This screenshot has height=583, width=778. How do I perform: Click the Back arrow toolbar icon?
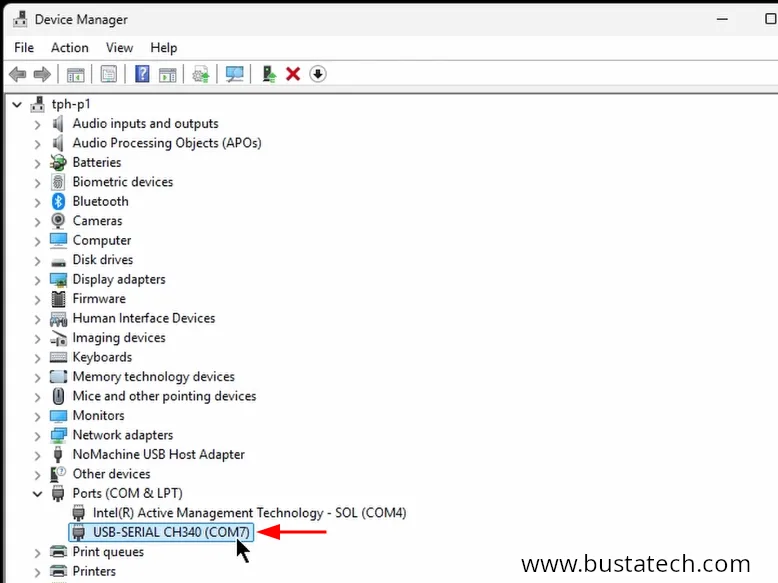pos(18,74)
